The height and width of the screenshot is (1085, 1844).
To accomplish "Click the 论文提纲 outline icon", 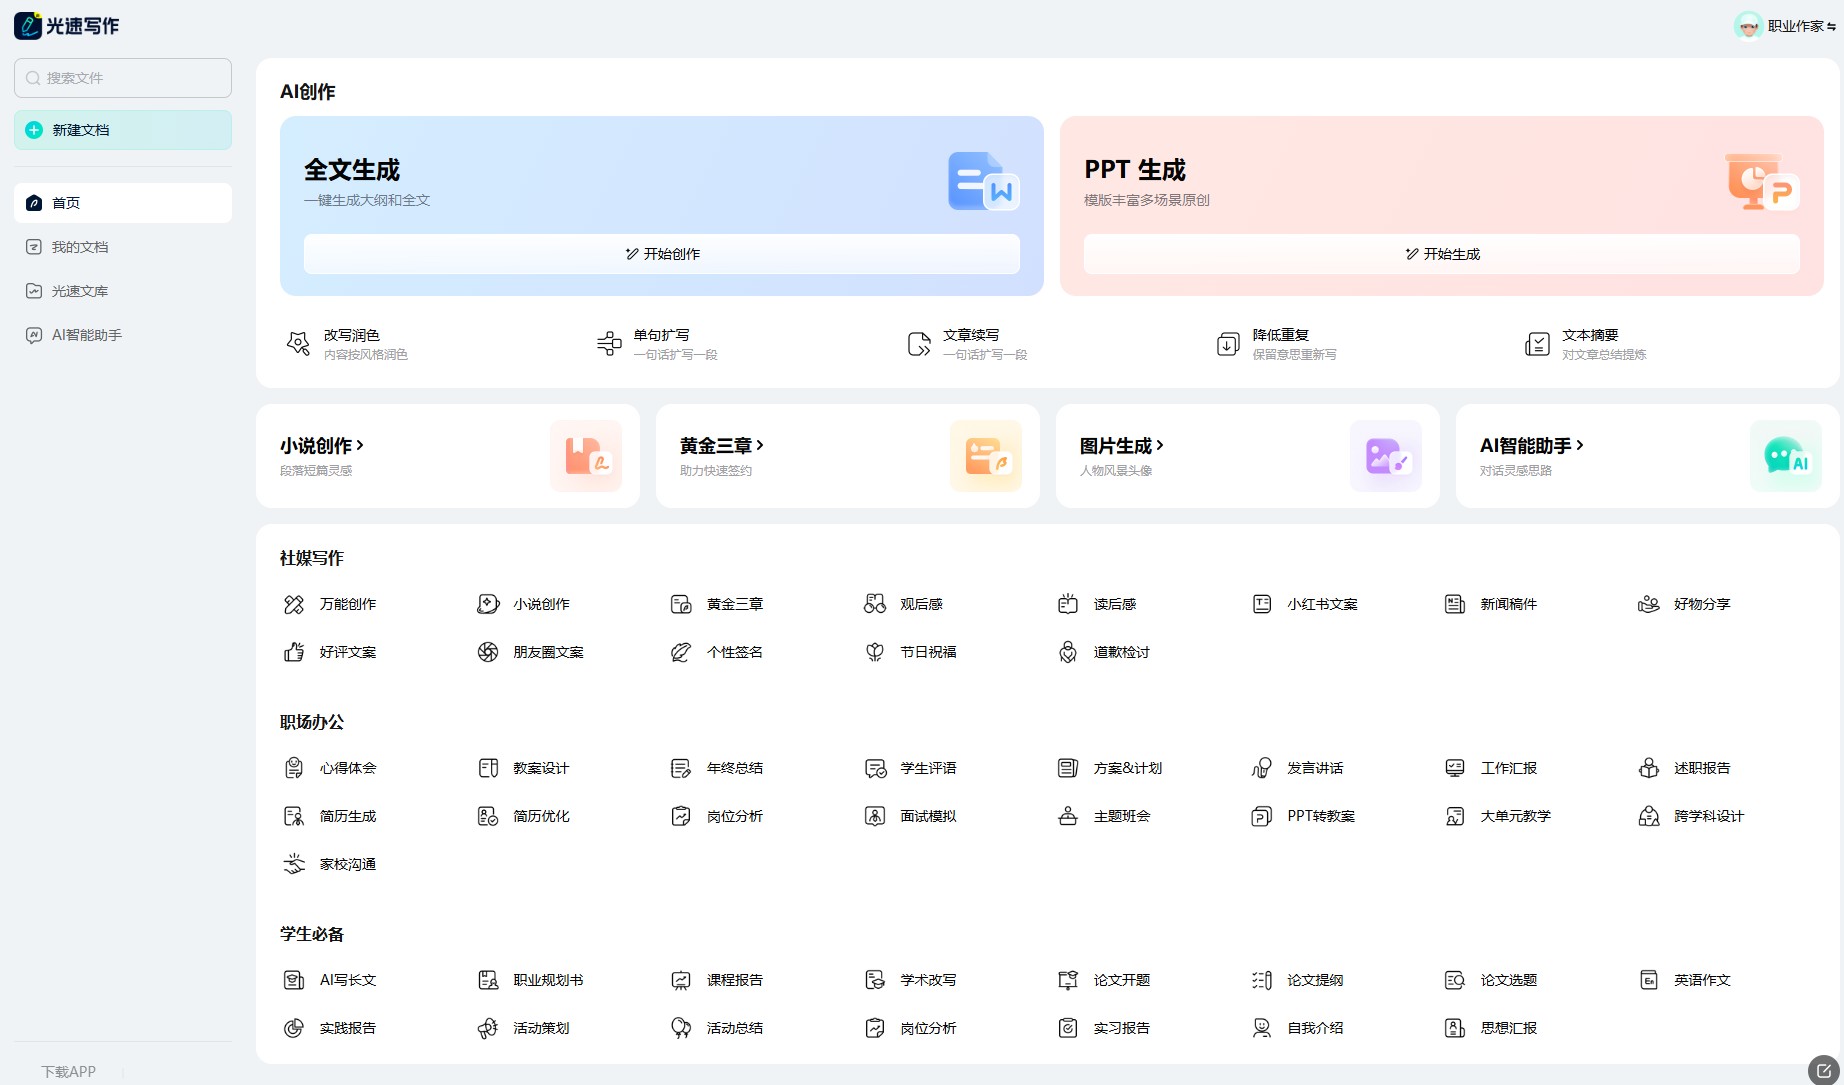I will (1262, 980).
